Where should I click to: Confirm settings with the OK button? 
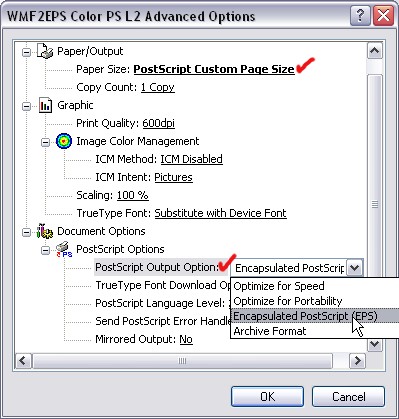coord(267,397)
